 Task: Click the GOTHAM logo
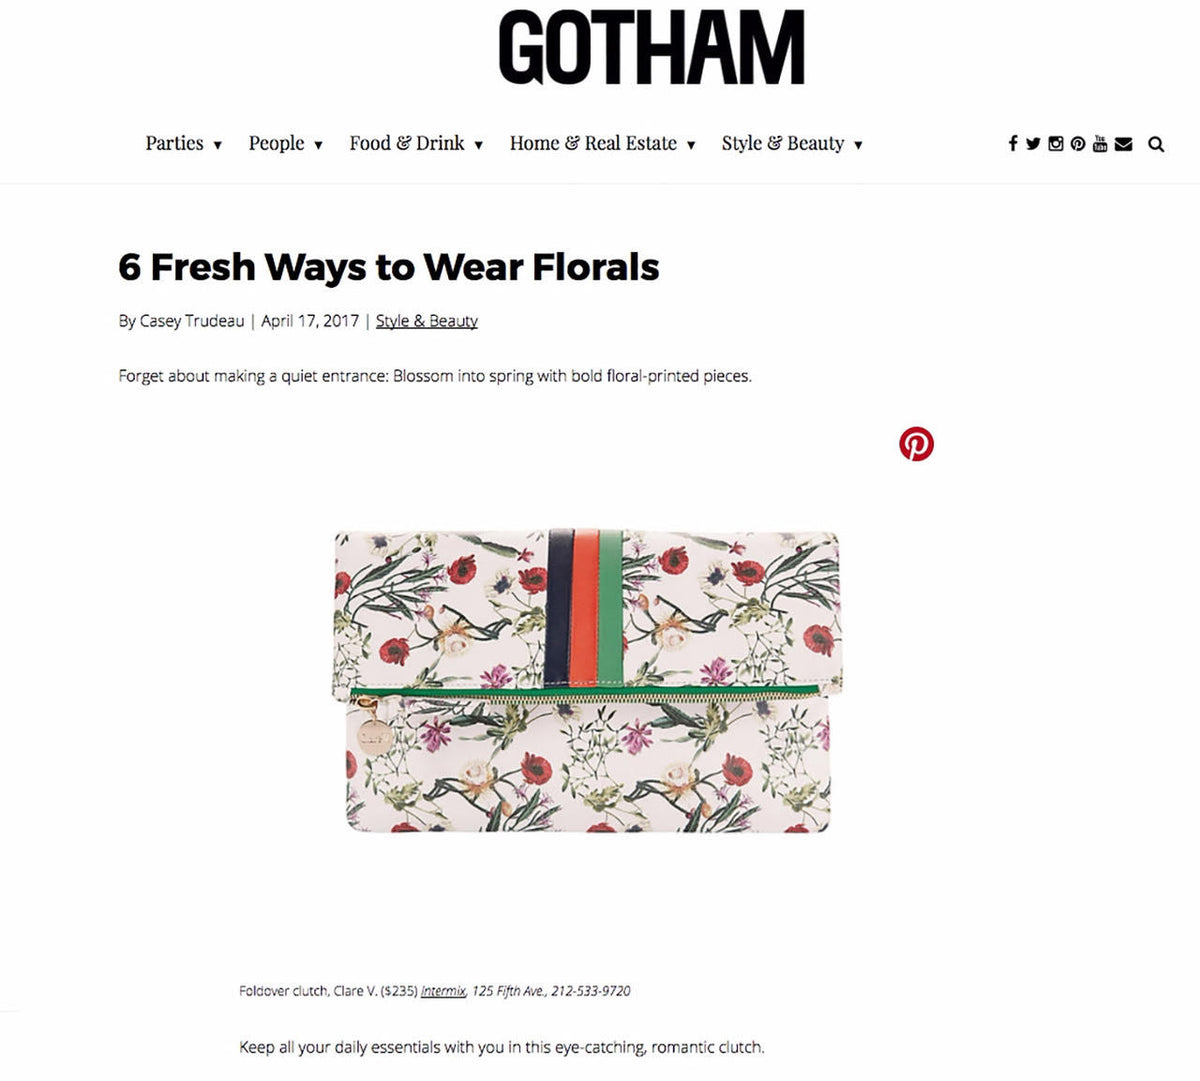[x=649, y=44]
